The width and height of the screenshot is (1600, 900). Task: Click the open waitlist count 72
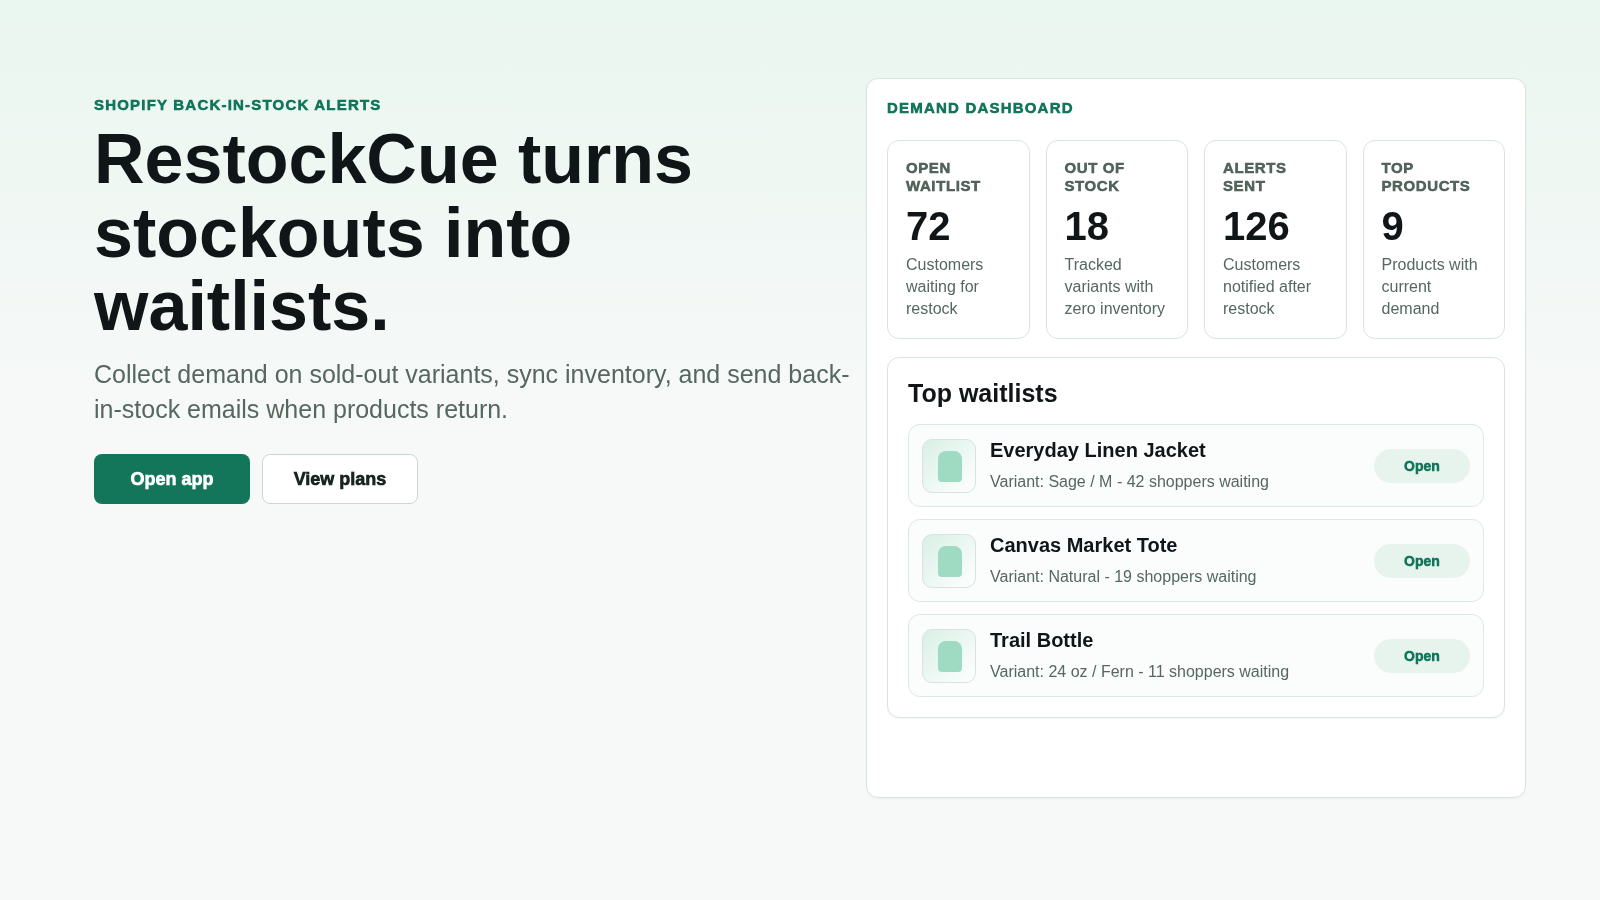pos(928,227)
